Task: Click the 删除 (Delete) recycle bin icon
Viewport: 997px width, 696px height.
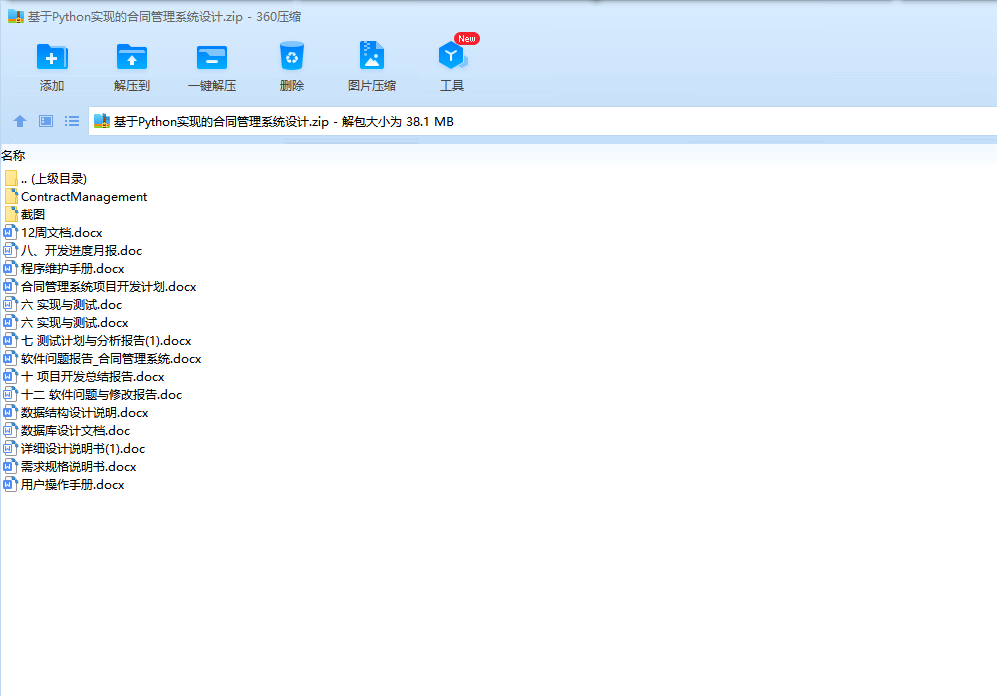Action: click(x=292, y=57)
